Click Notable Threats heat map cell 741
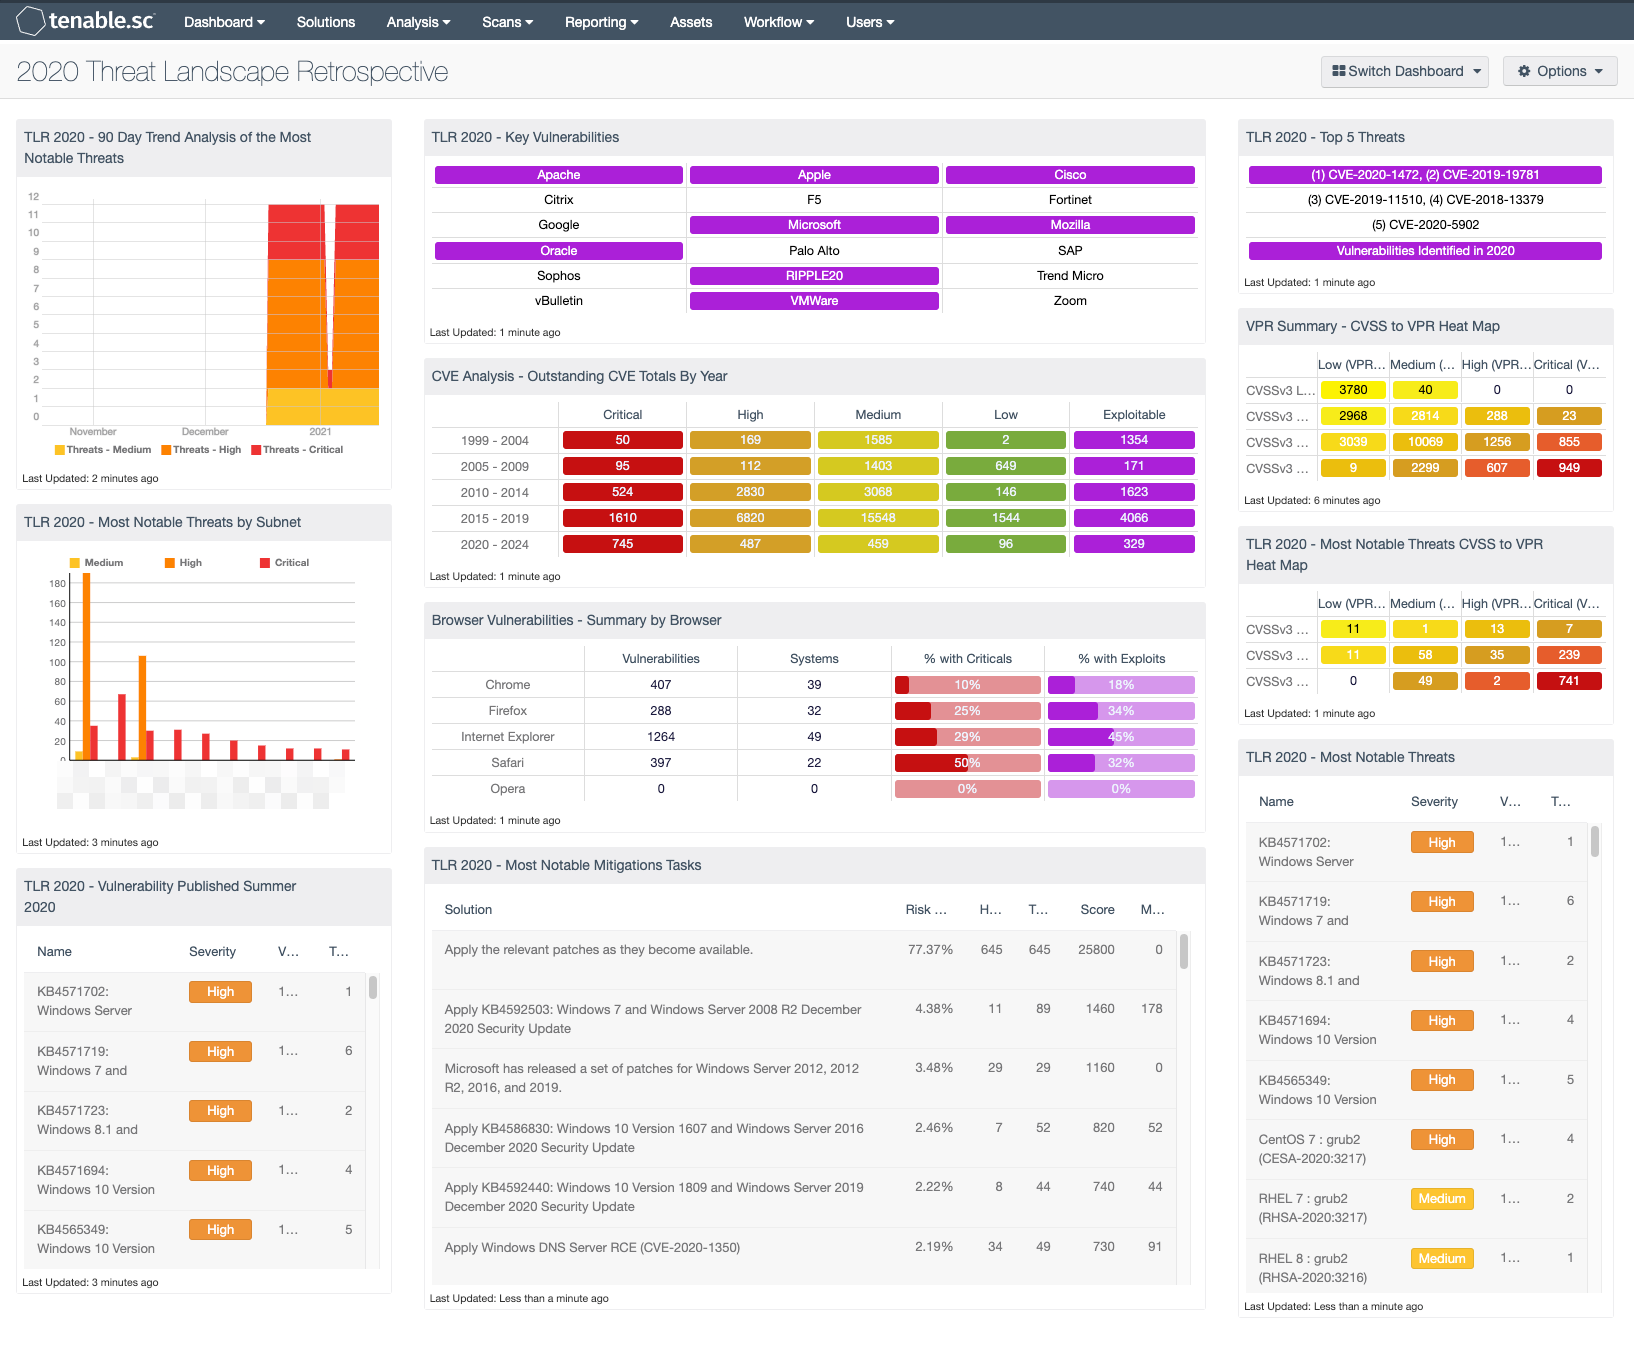Screen dimensions: 1634x1359 click(x=1569, y=681)
